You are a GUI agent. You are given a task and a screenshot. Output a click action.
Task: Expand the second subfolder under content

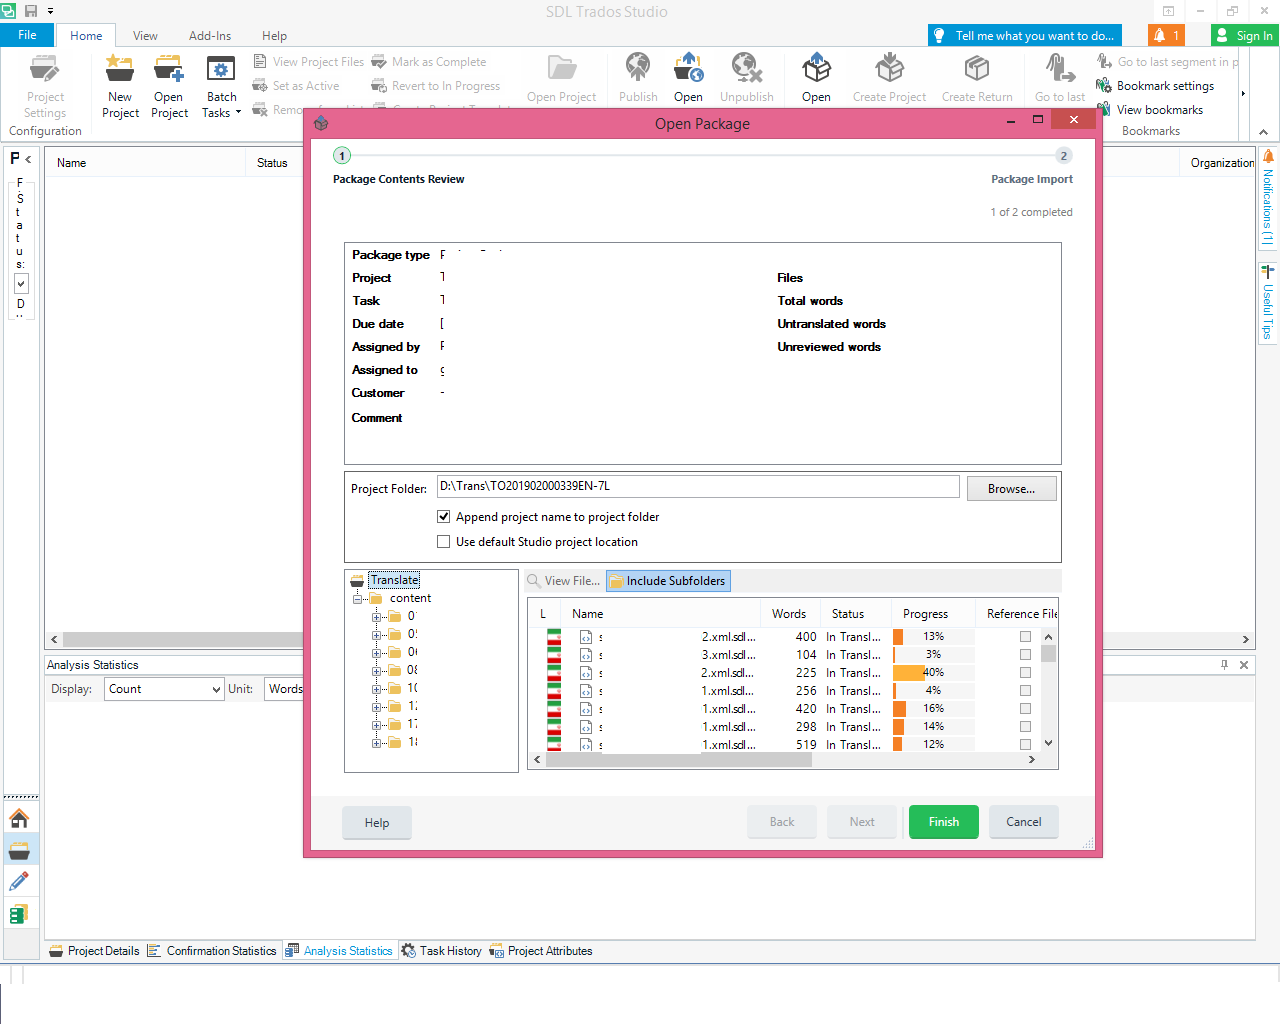coord(377,635)
